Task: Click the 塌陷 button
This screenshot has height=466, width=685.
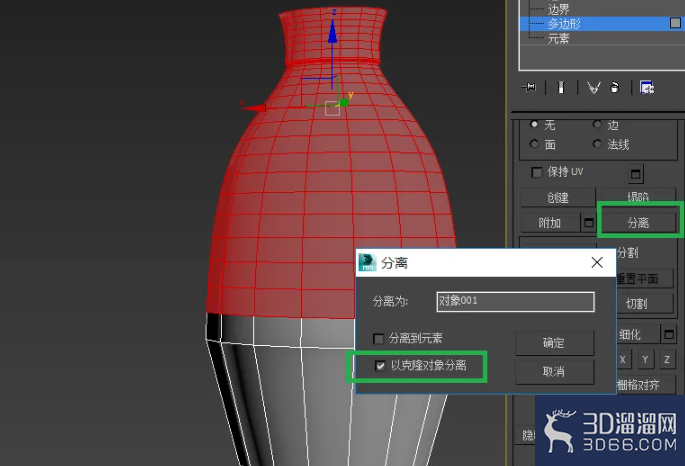Action: click(x=638, y=196)
